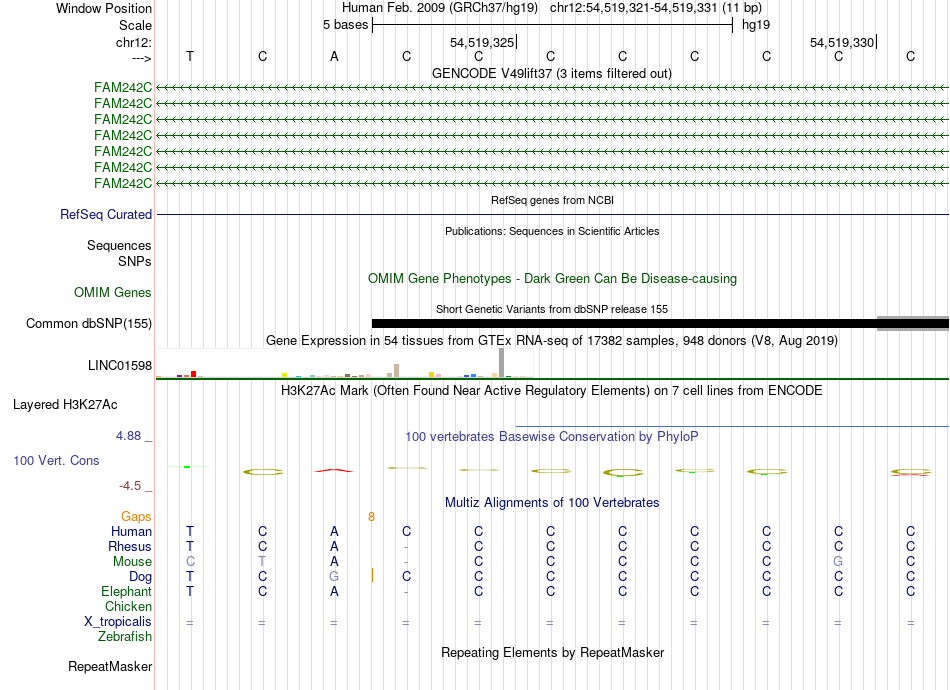
Task: Open the RefSeq Curated track label
Action: pyautogui.click(x=106, y=214)
